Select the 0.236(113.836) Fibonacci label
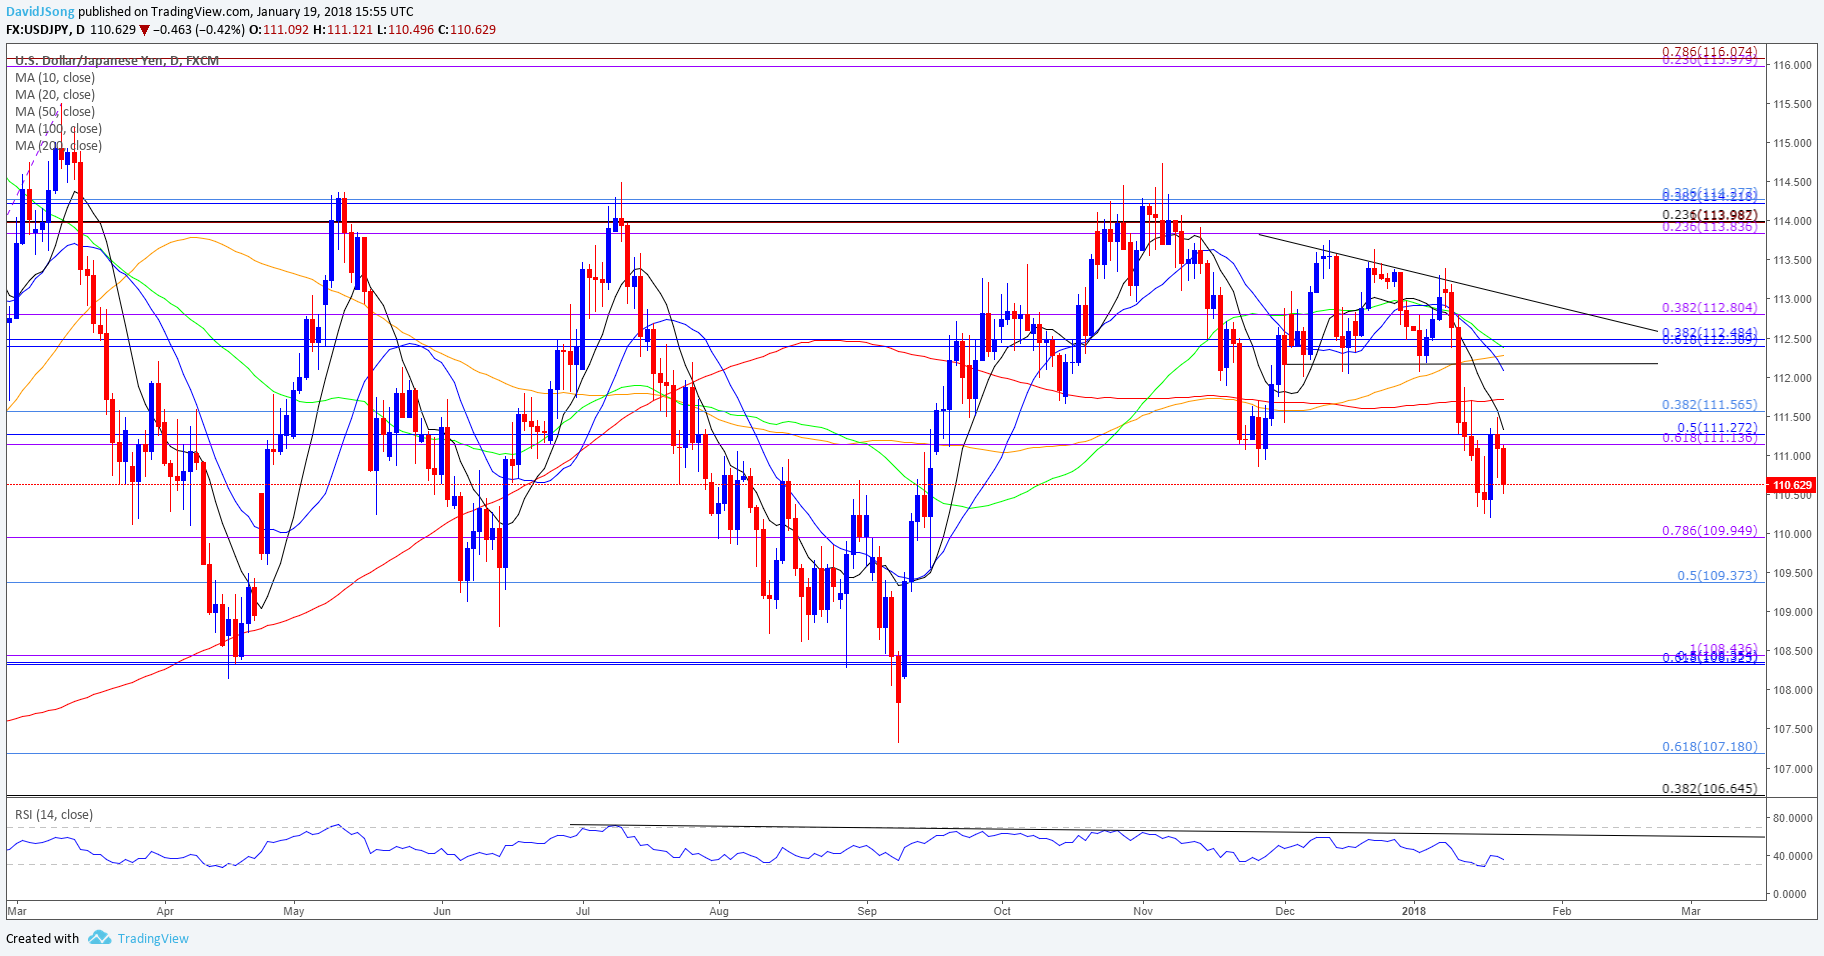The image size is (1824, 956). click(1709, 227)
